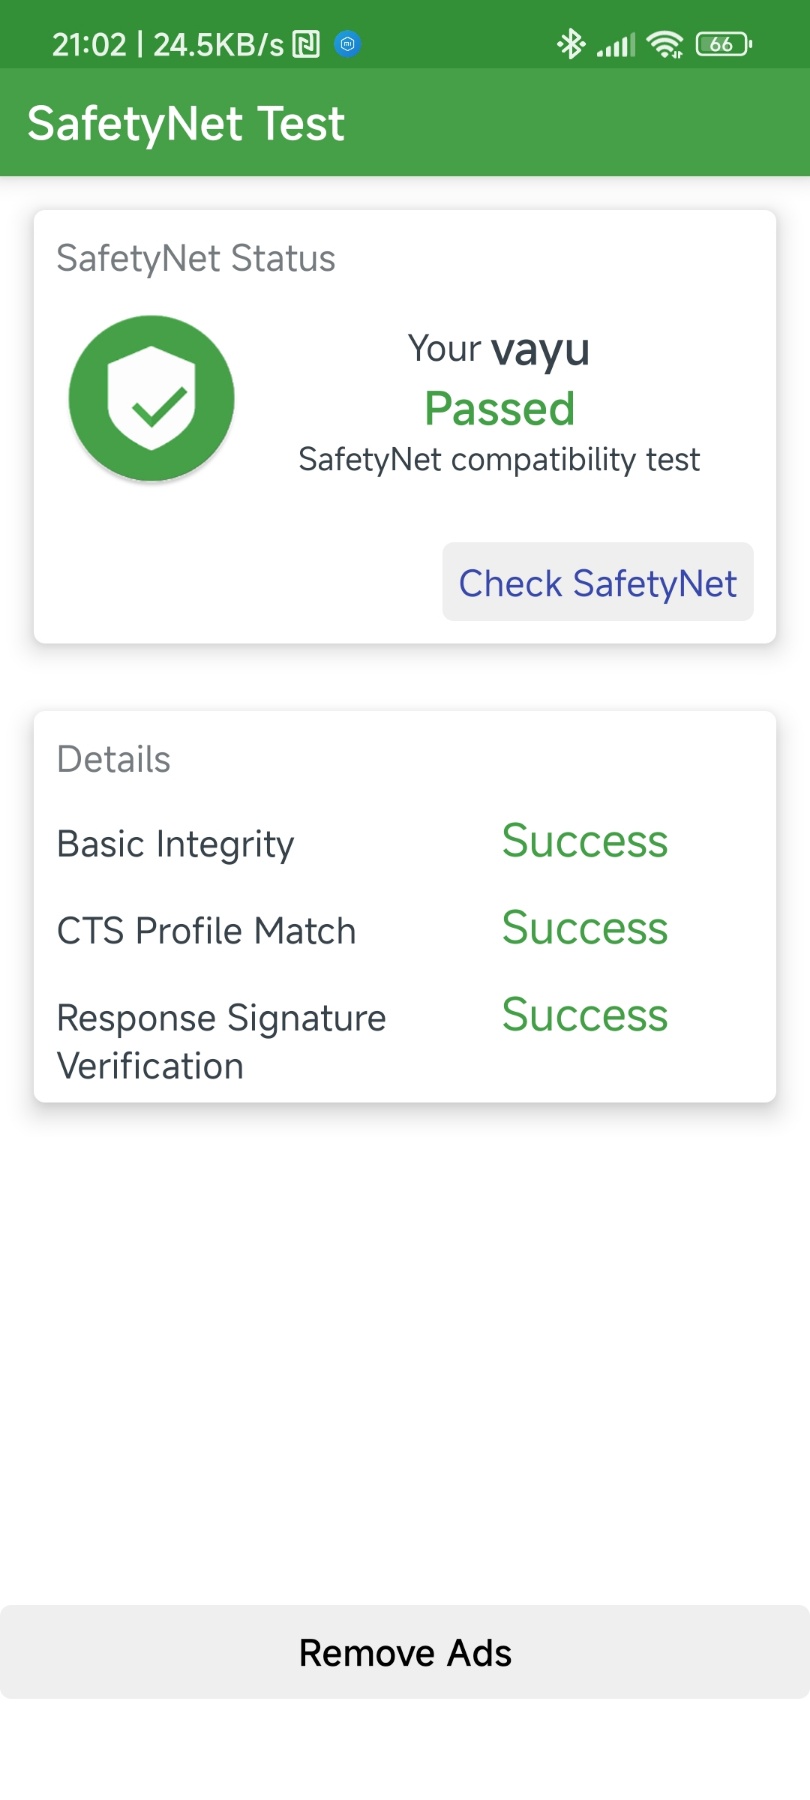
Task: Tap the vayu device name
Action: click(540, 351)
